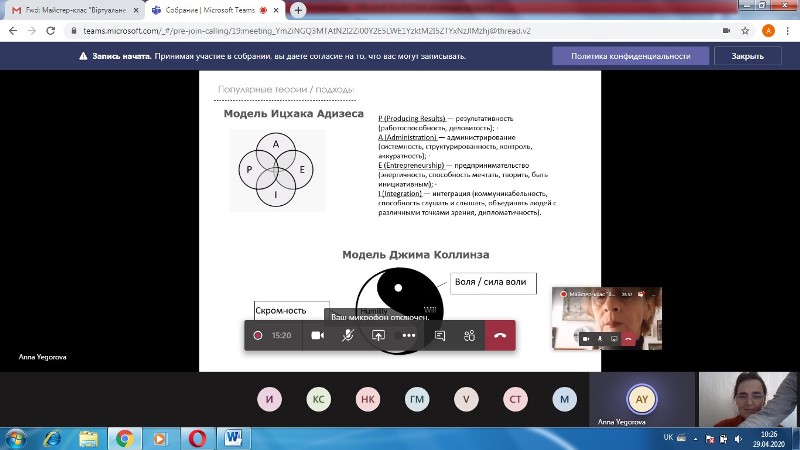
Task: Click slide heading Модель Ицхака Адизеса
Action: [293, 114]
